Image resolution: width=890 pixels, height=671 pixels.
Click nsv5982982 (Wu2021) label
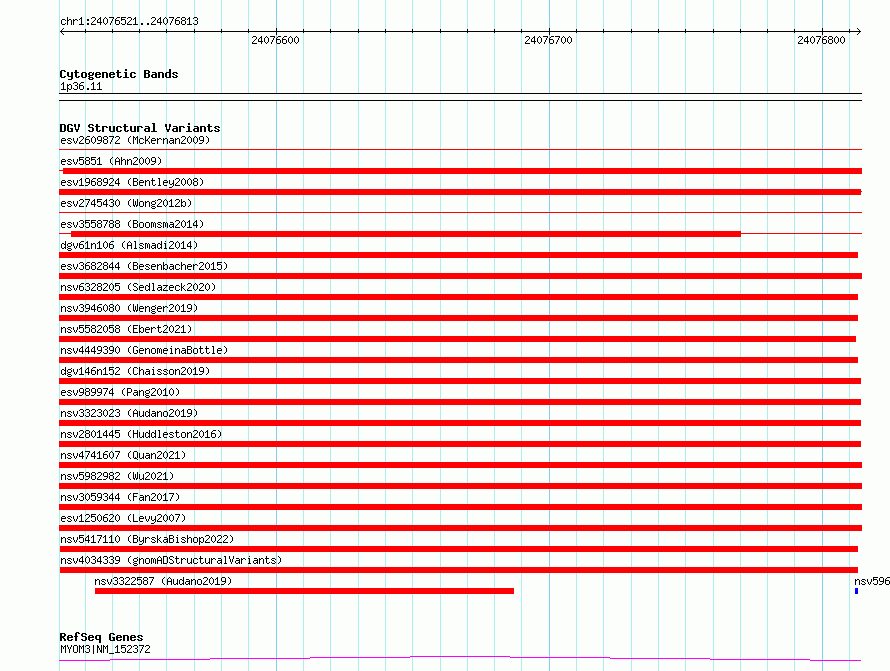[x=117, y=476]
